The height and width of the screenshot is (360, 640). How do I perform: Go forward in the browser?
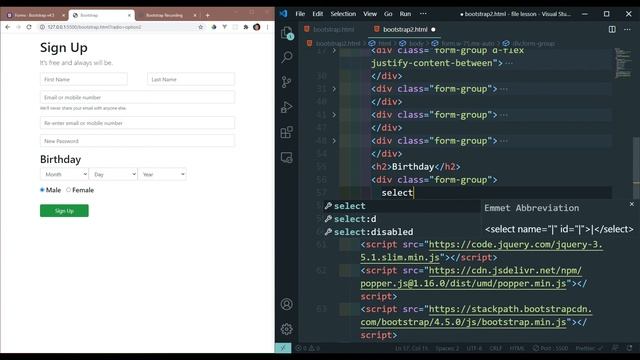[x=18, y=27]
